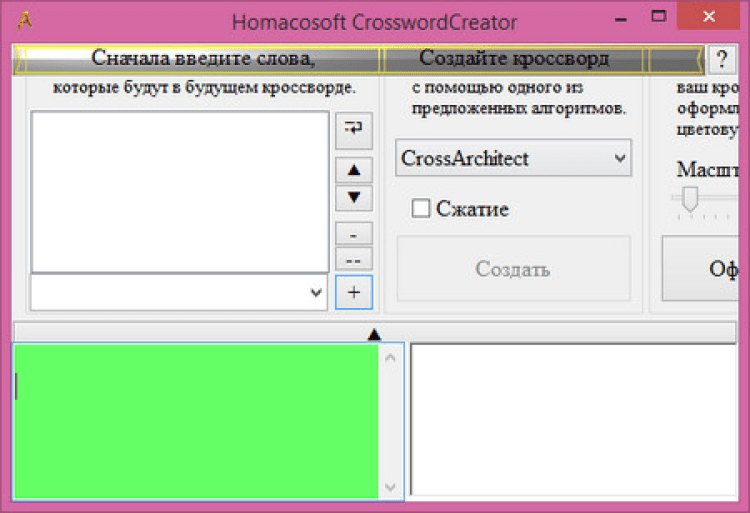
Task: Move selected word down with the down arrow
Action: click(354, 197)
